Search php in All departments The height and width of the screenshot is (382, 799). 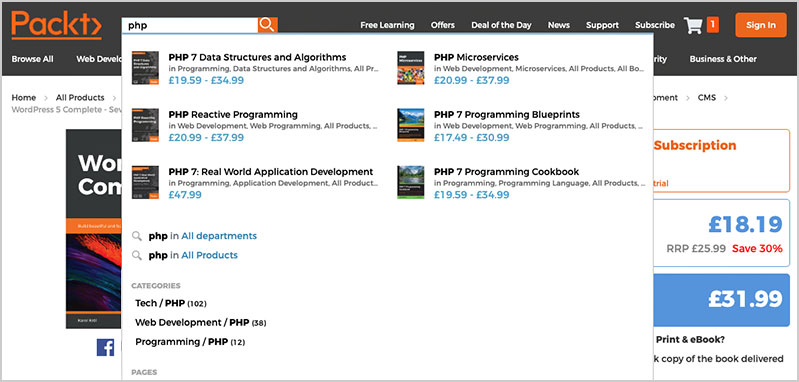pyautogui.click(x=203, y=236)
